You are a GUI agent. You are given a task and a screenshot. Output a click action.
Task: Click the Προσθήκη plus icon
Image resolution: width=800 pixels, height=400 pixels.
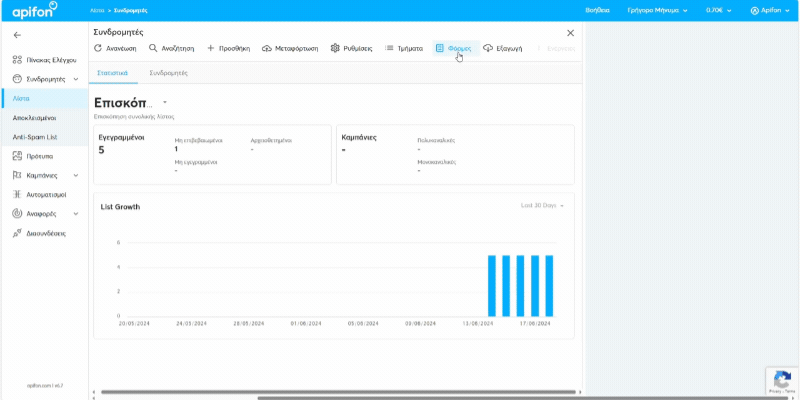[211, 48]
